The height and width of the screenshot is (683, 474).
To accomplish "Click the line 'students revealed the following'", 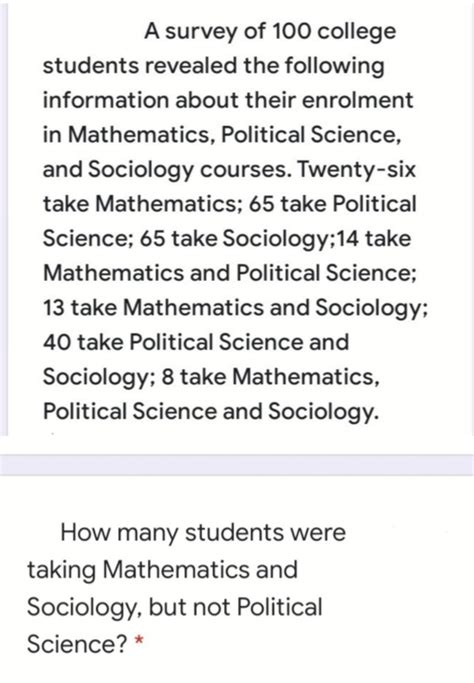I will click(x=213, y=66).
